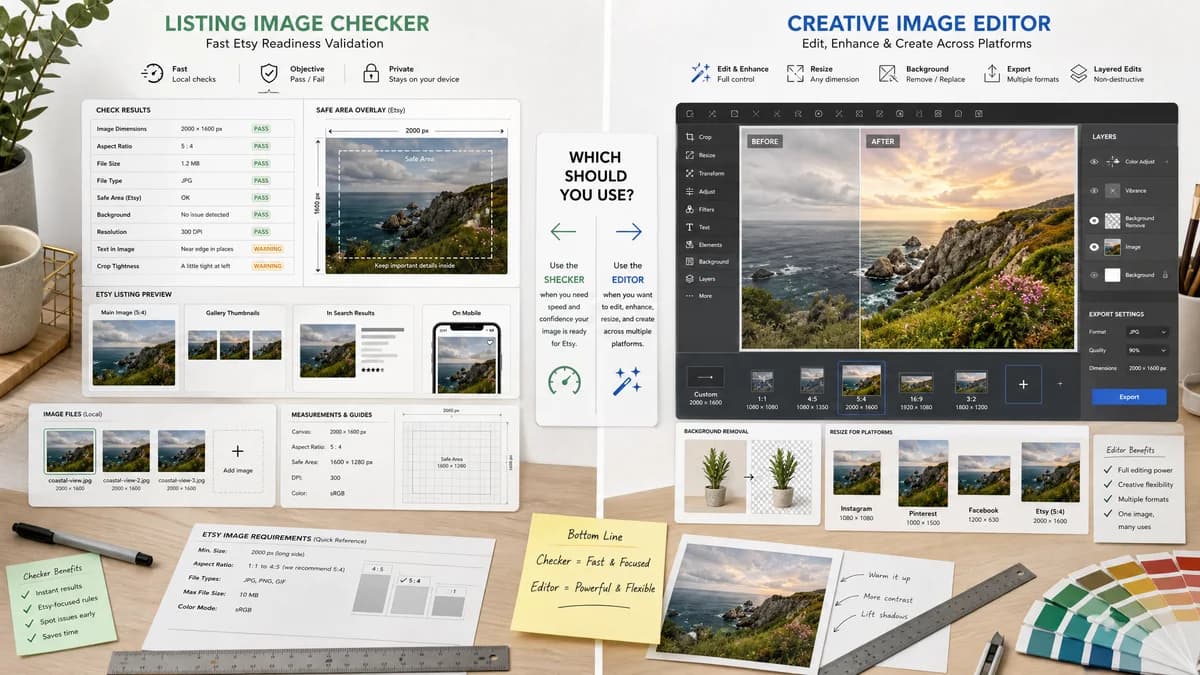Screen dimensions: 1200x675
Task: Click the 300 DPI Resolution value
Action: (191, 231)
